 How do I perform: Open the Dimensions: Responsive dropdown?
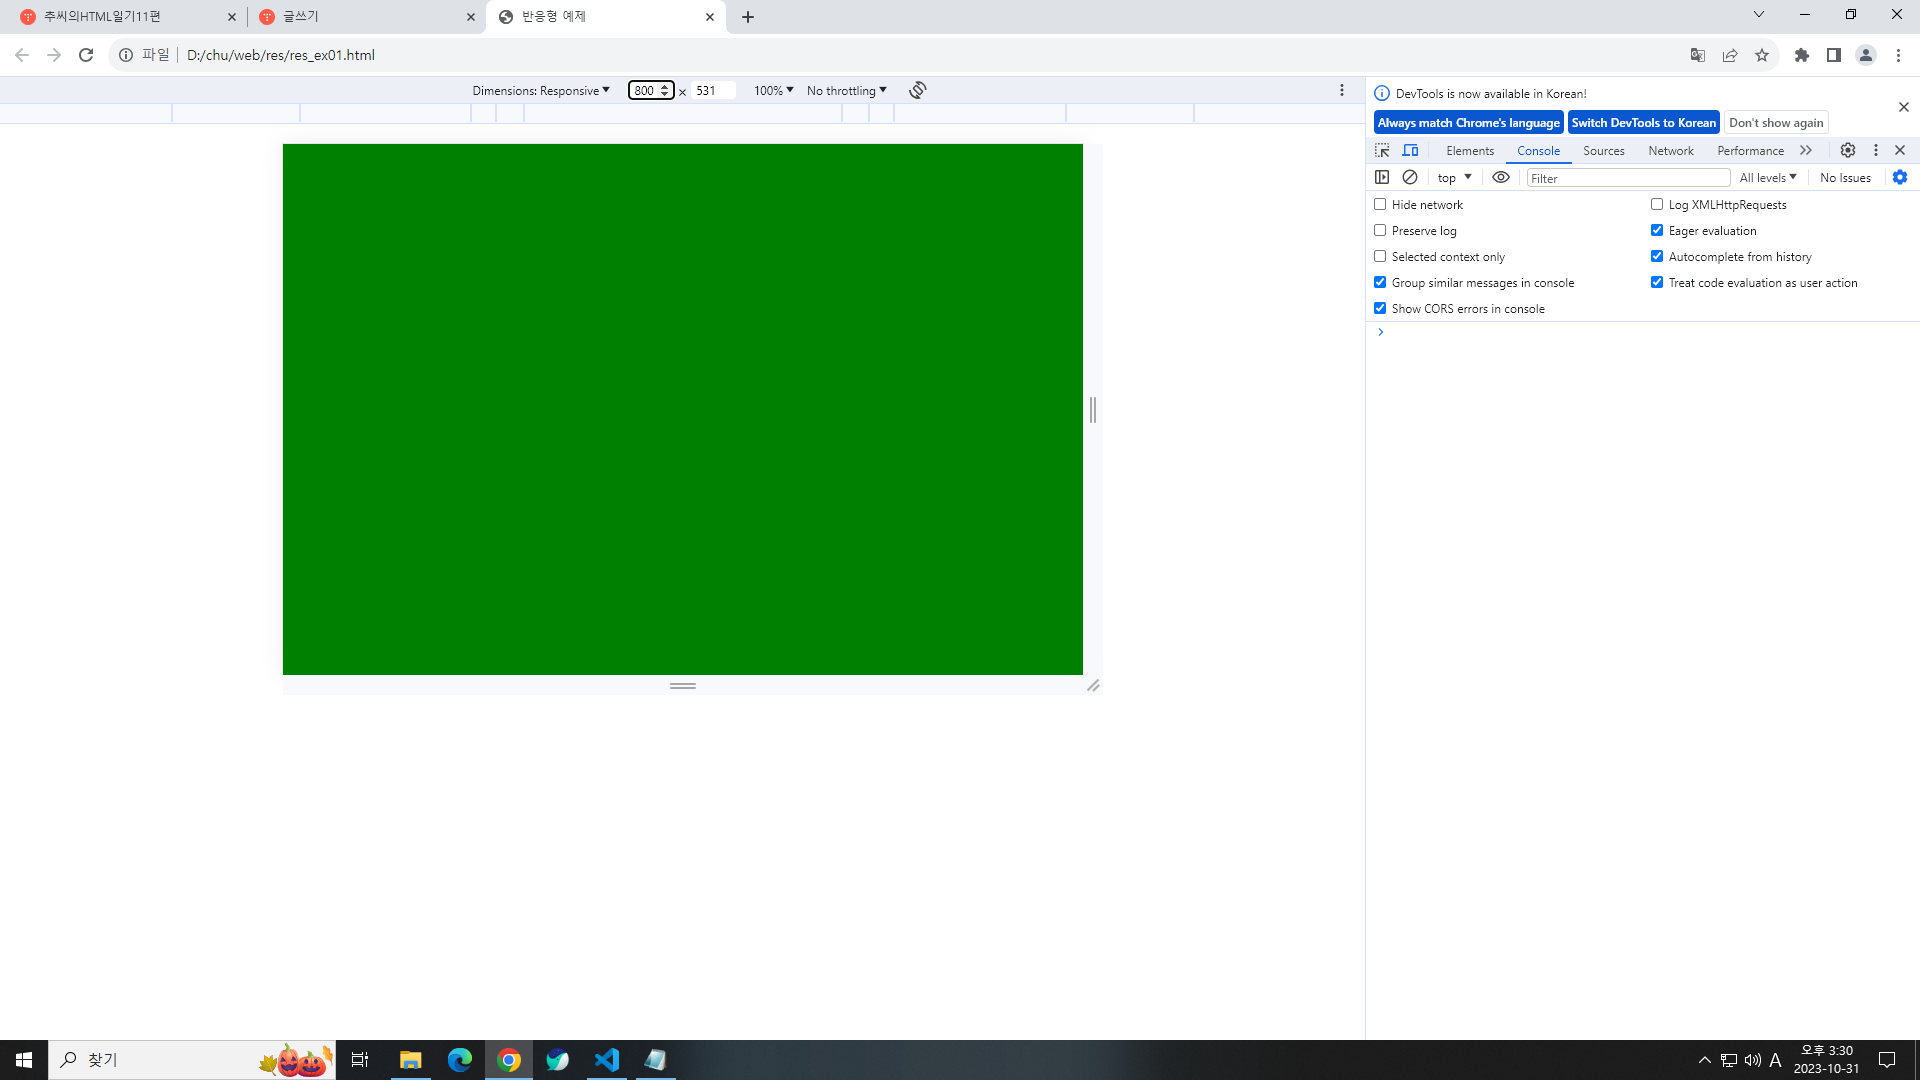point(541,90)
